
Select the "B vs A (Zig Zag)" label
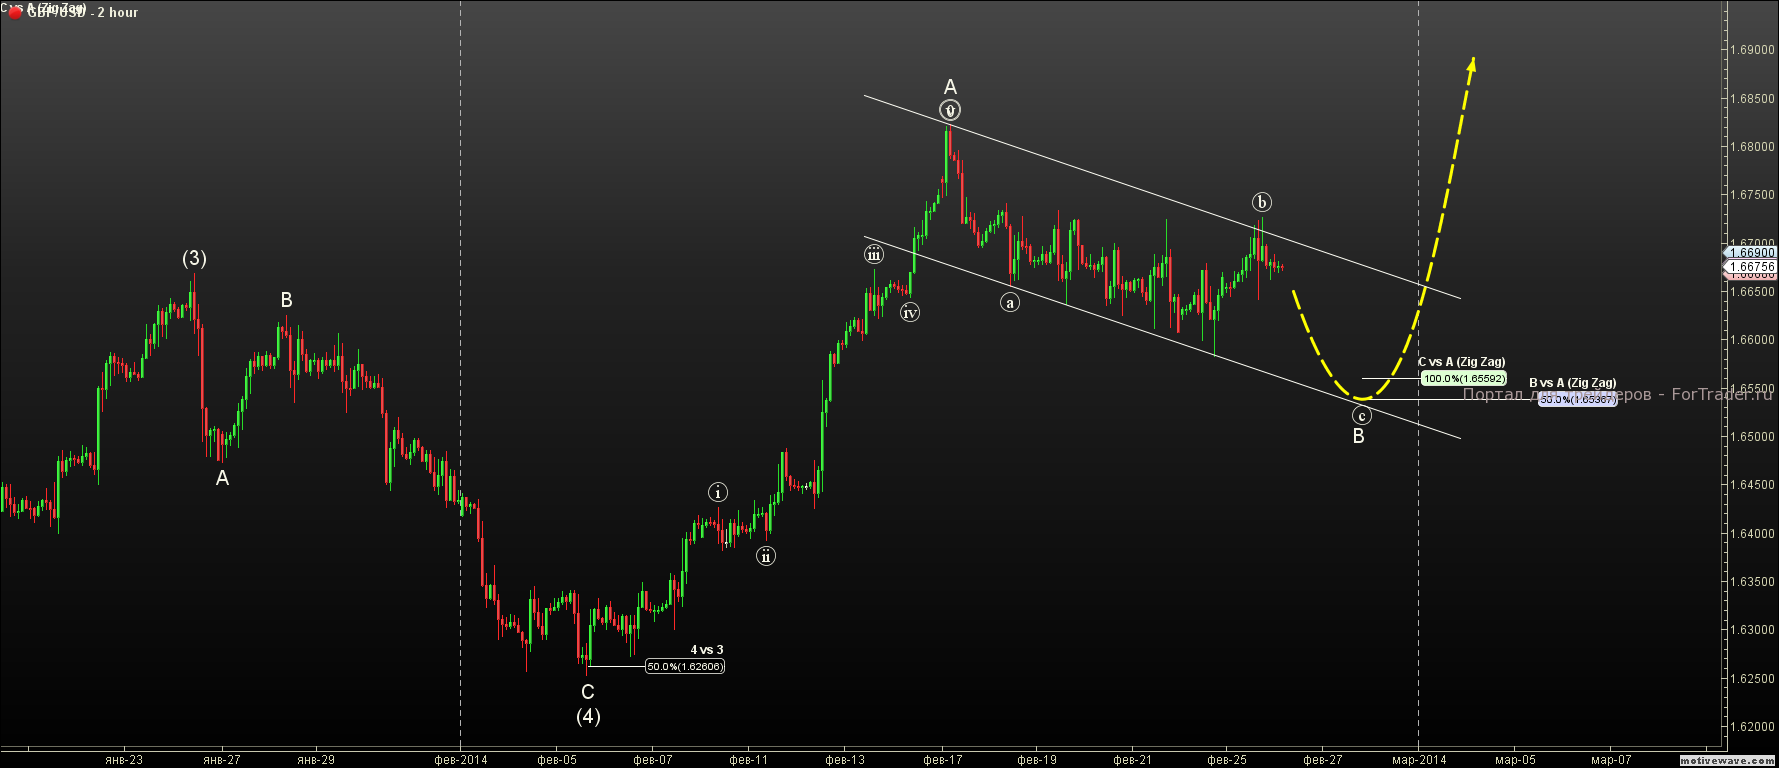tap(1572, 383)
